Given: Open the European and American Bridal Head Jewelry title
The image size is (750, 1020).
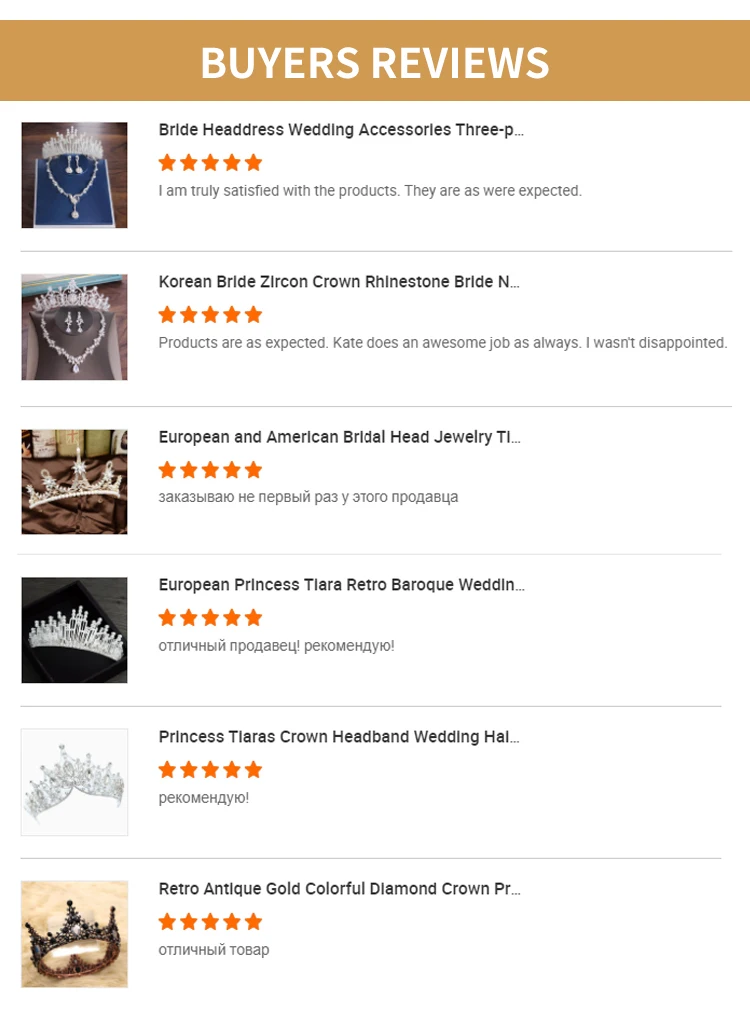Looking at the screenshot, I should [339, 437].
